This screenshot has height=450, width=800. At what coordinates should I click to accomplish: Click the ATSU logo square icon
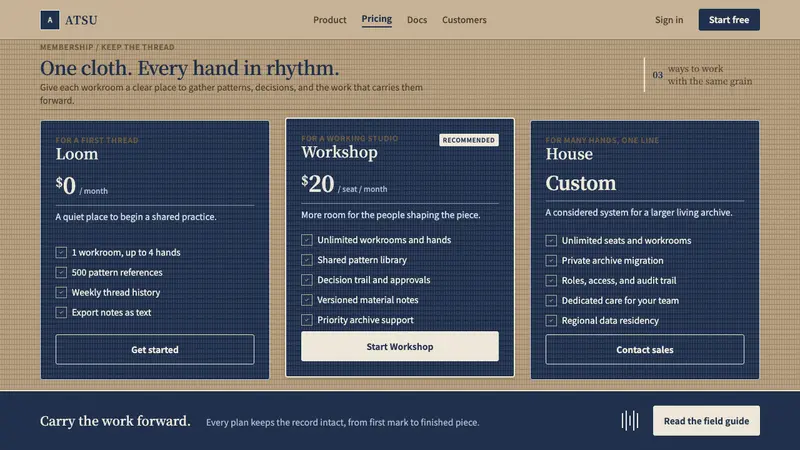(x=49, y=20)
